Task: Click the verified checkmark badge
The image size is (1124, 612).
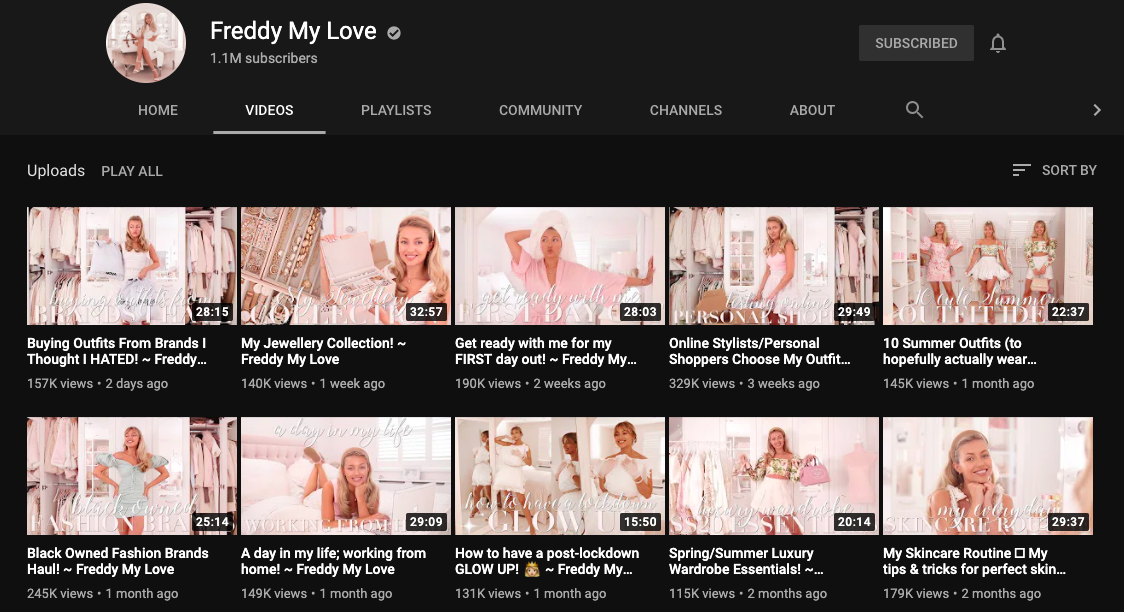Action: 394,32
